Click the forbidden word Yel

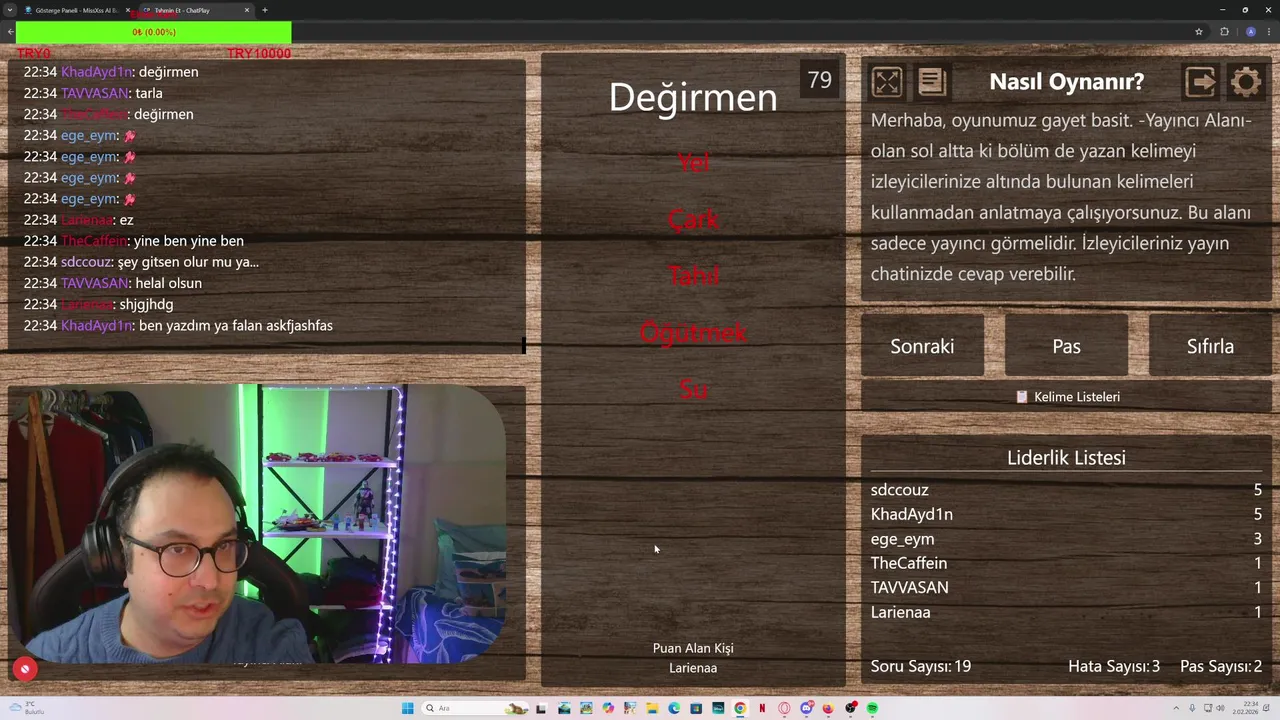coord(693,162)
